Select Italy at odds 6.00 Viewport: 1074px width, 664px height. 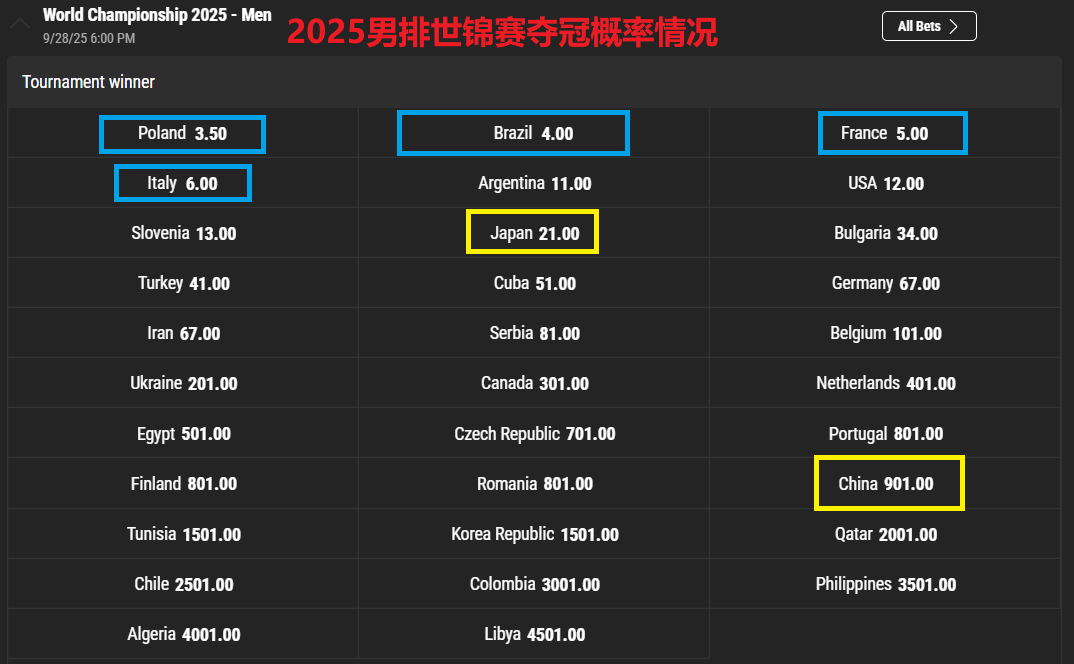pos(182,183)
